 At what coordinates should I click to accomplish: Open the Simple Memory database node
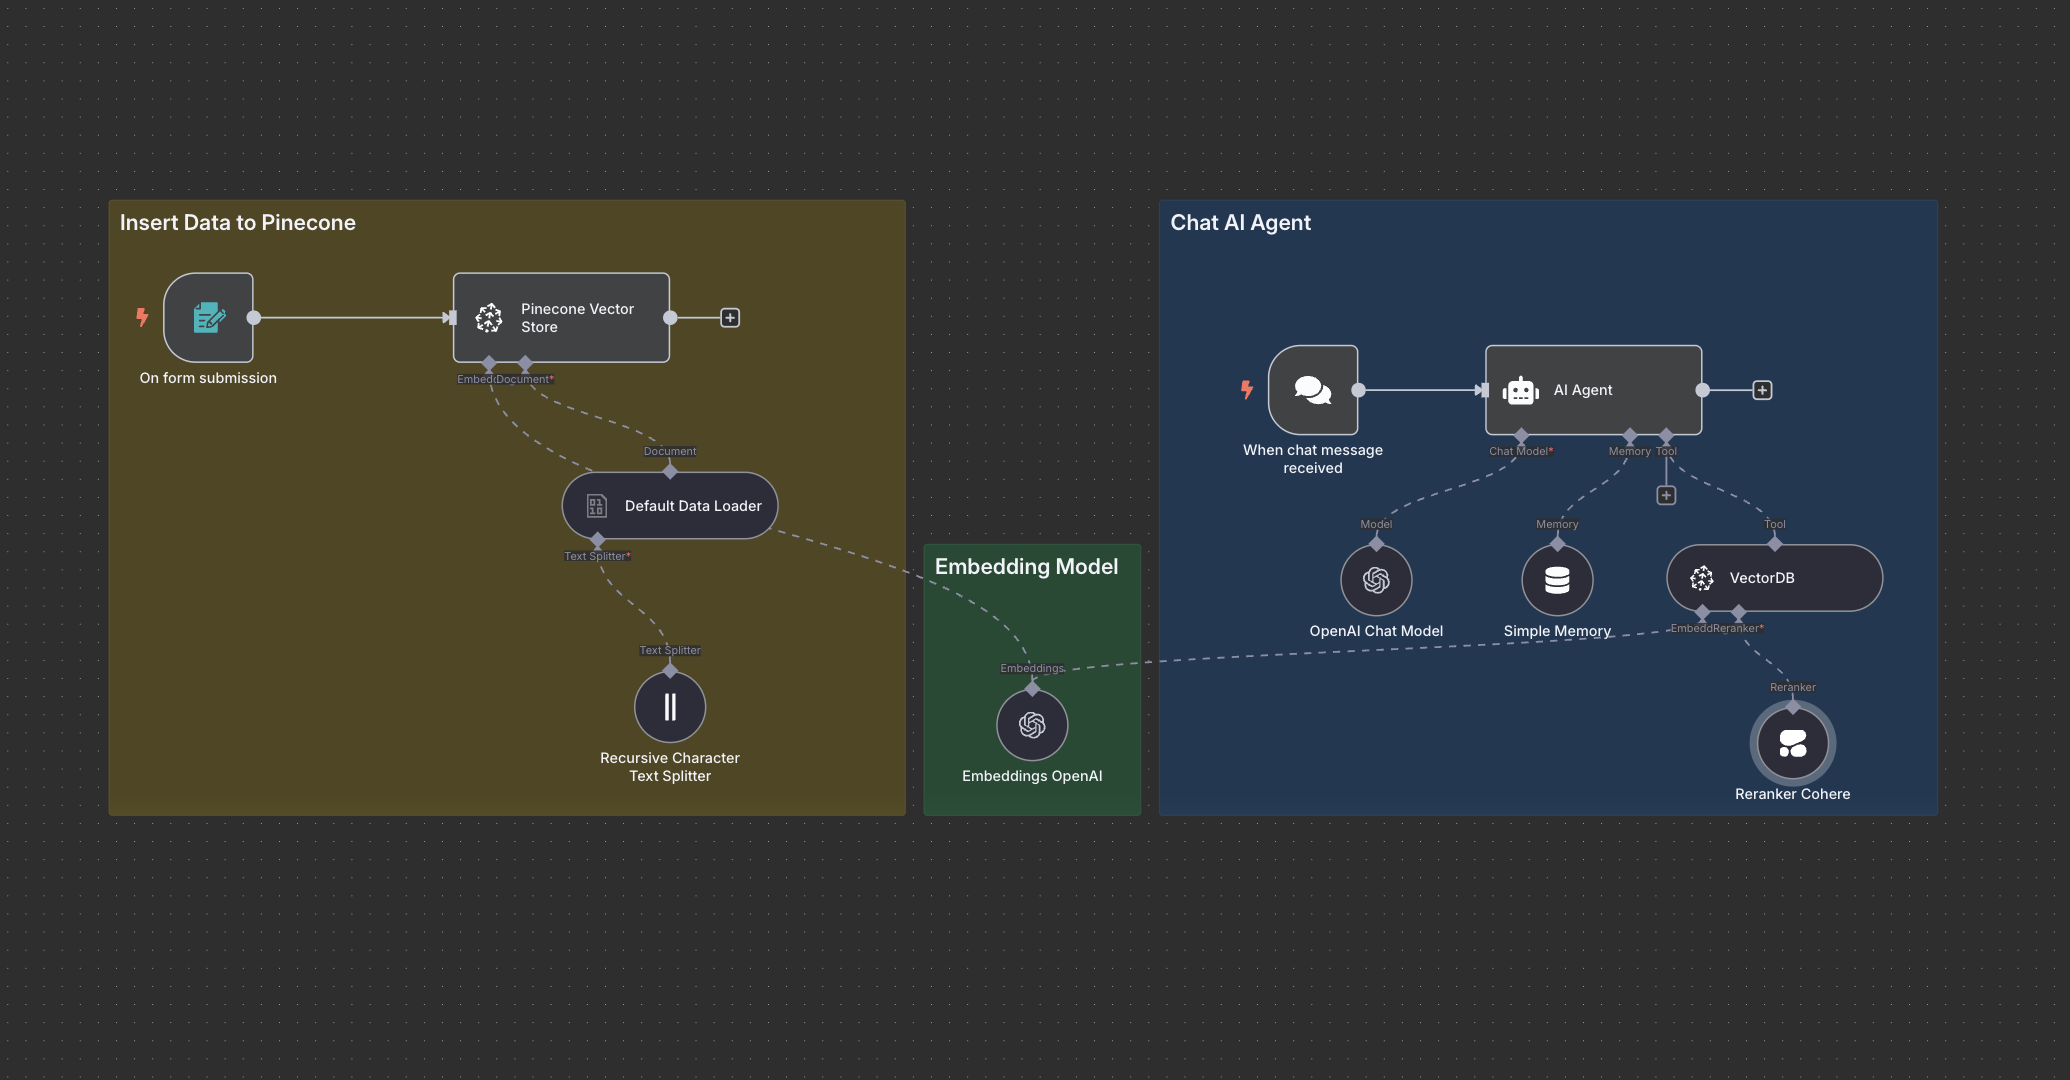[x=1557, y=580]
